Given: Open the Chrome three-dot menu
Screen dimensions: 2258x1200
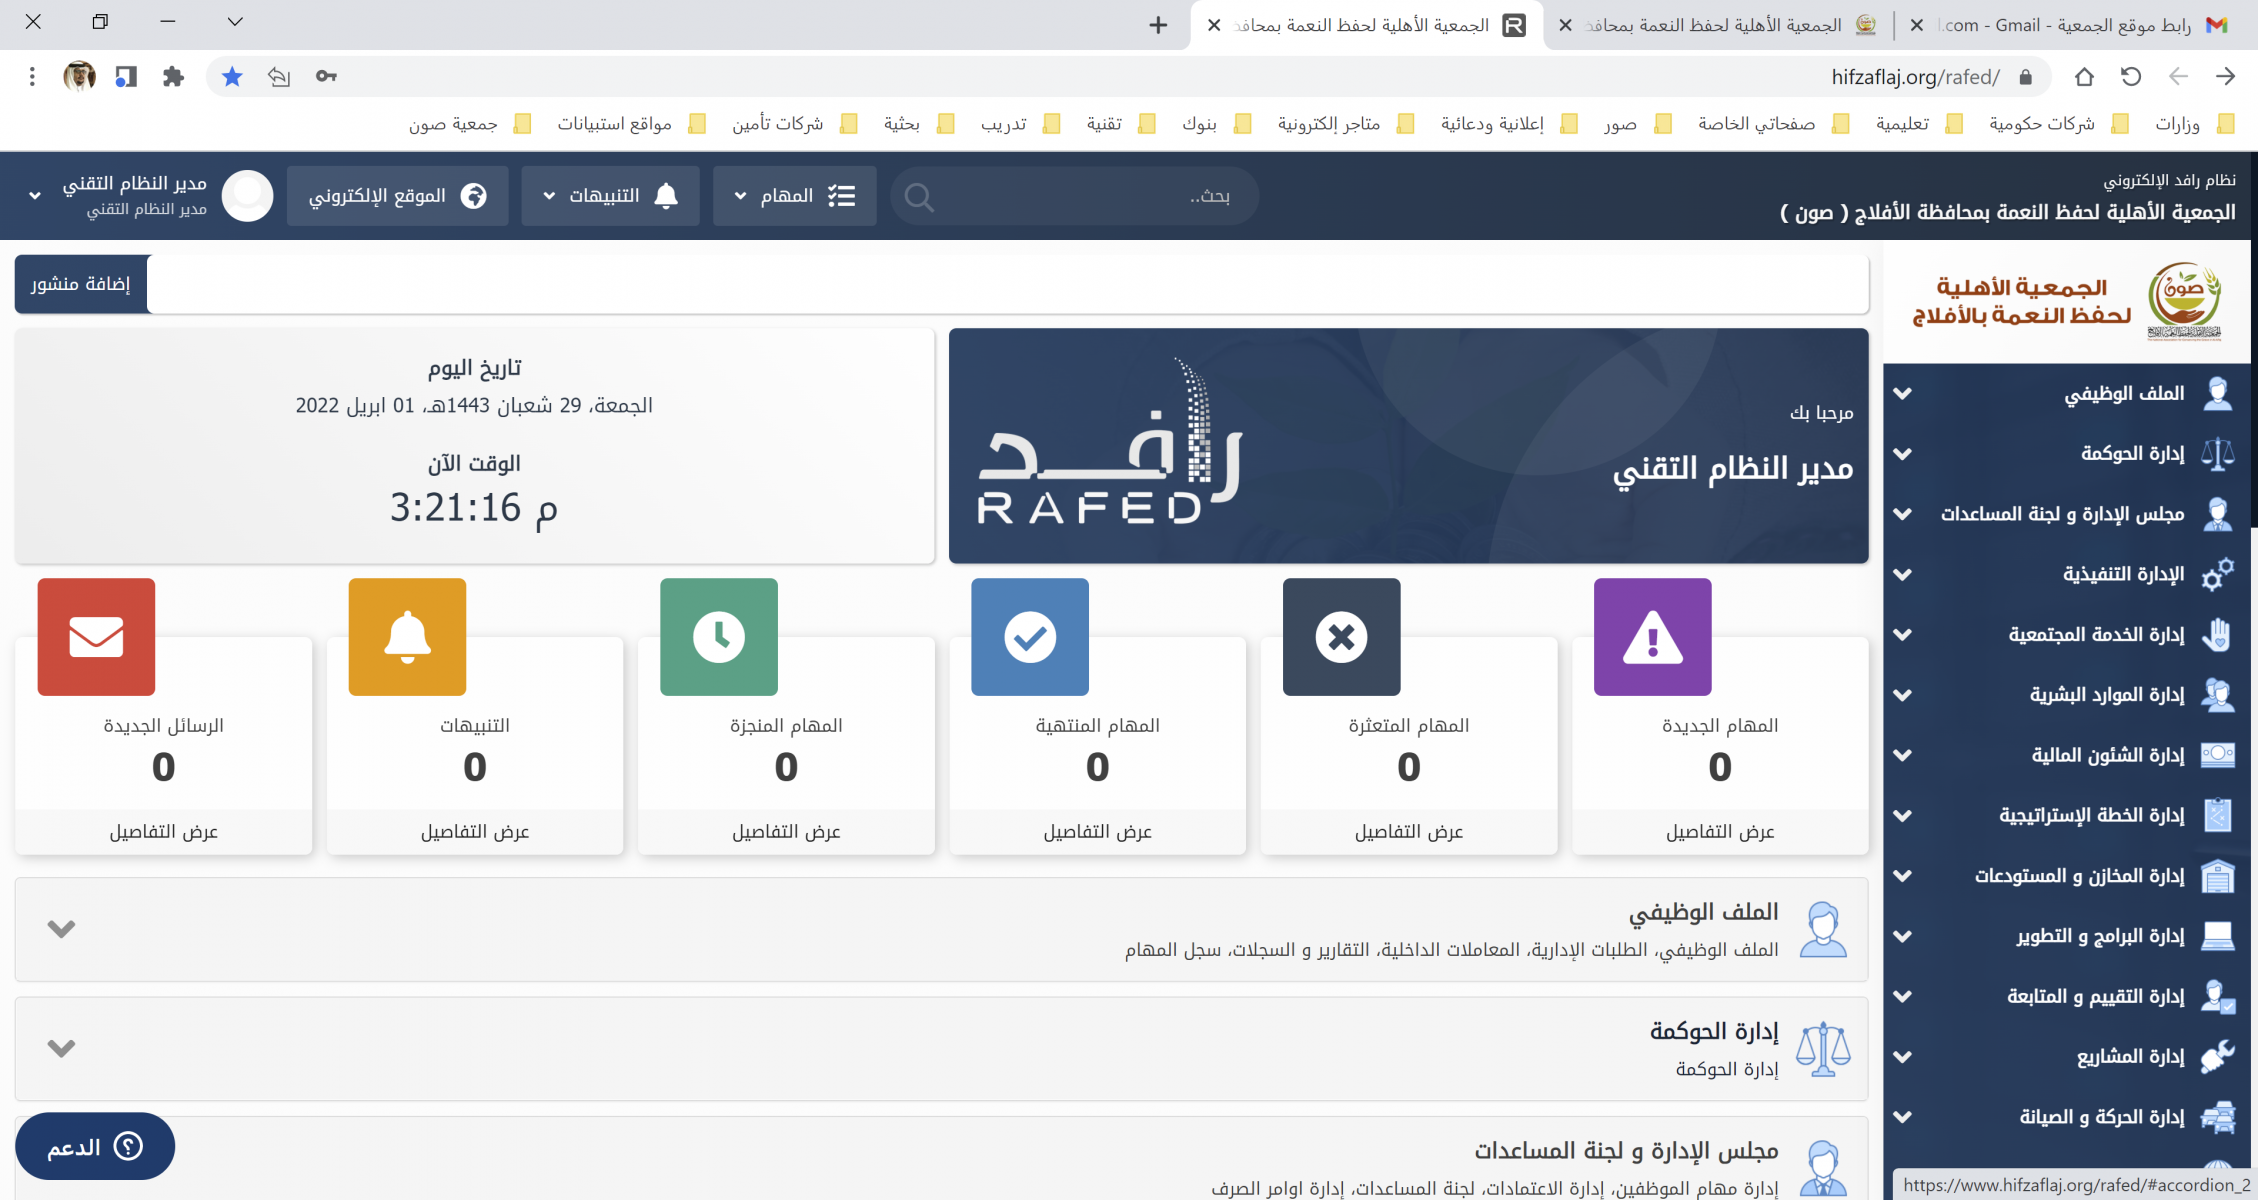Looking at the screenshot, I should (32, 76).
